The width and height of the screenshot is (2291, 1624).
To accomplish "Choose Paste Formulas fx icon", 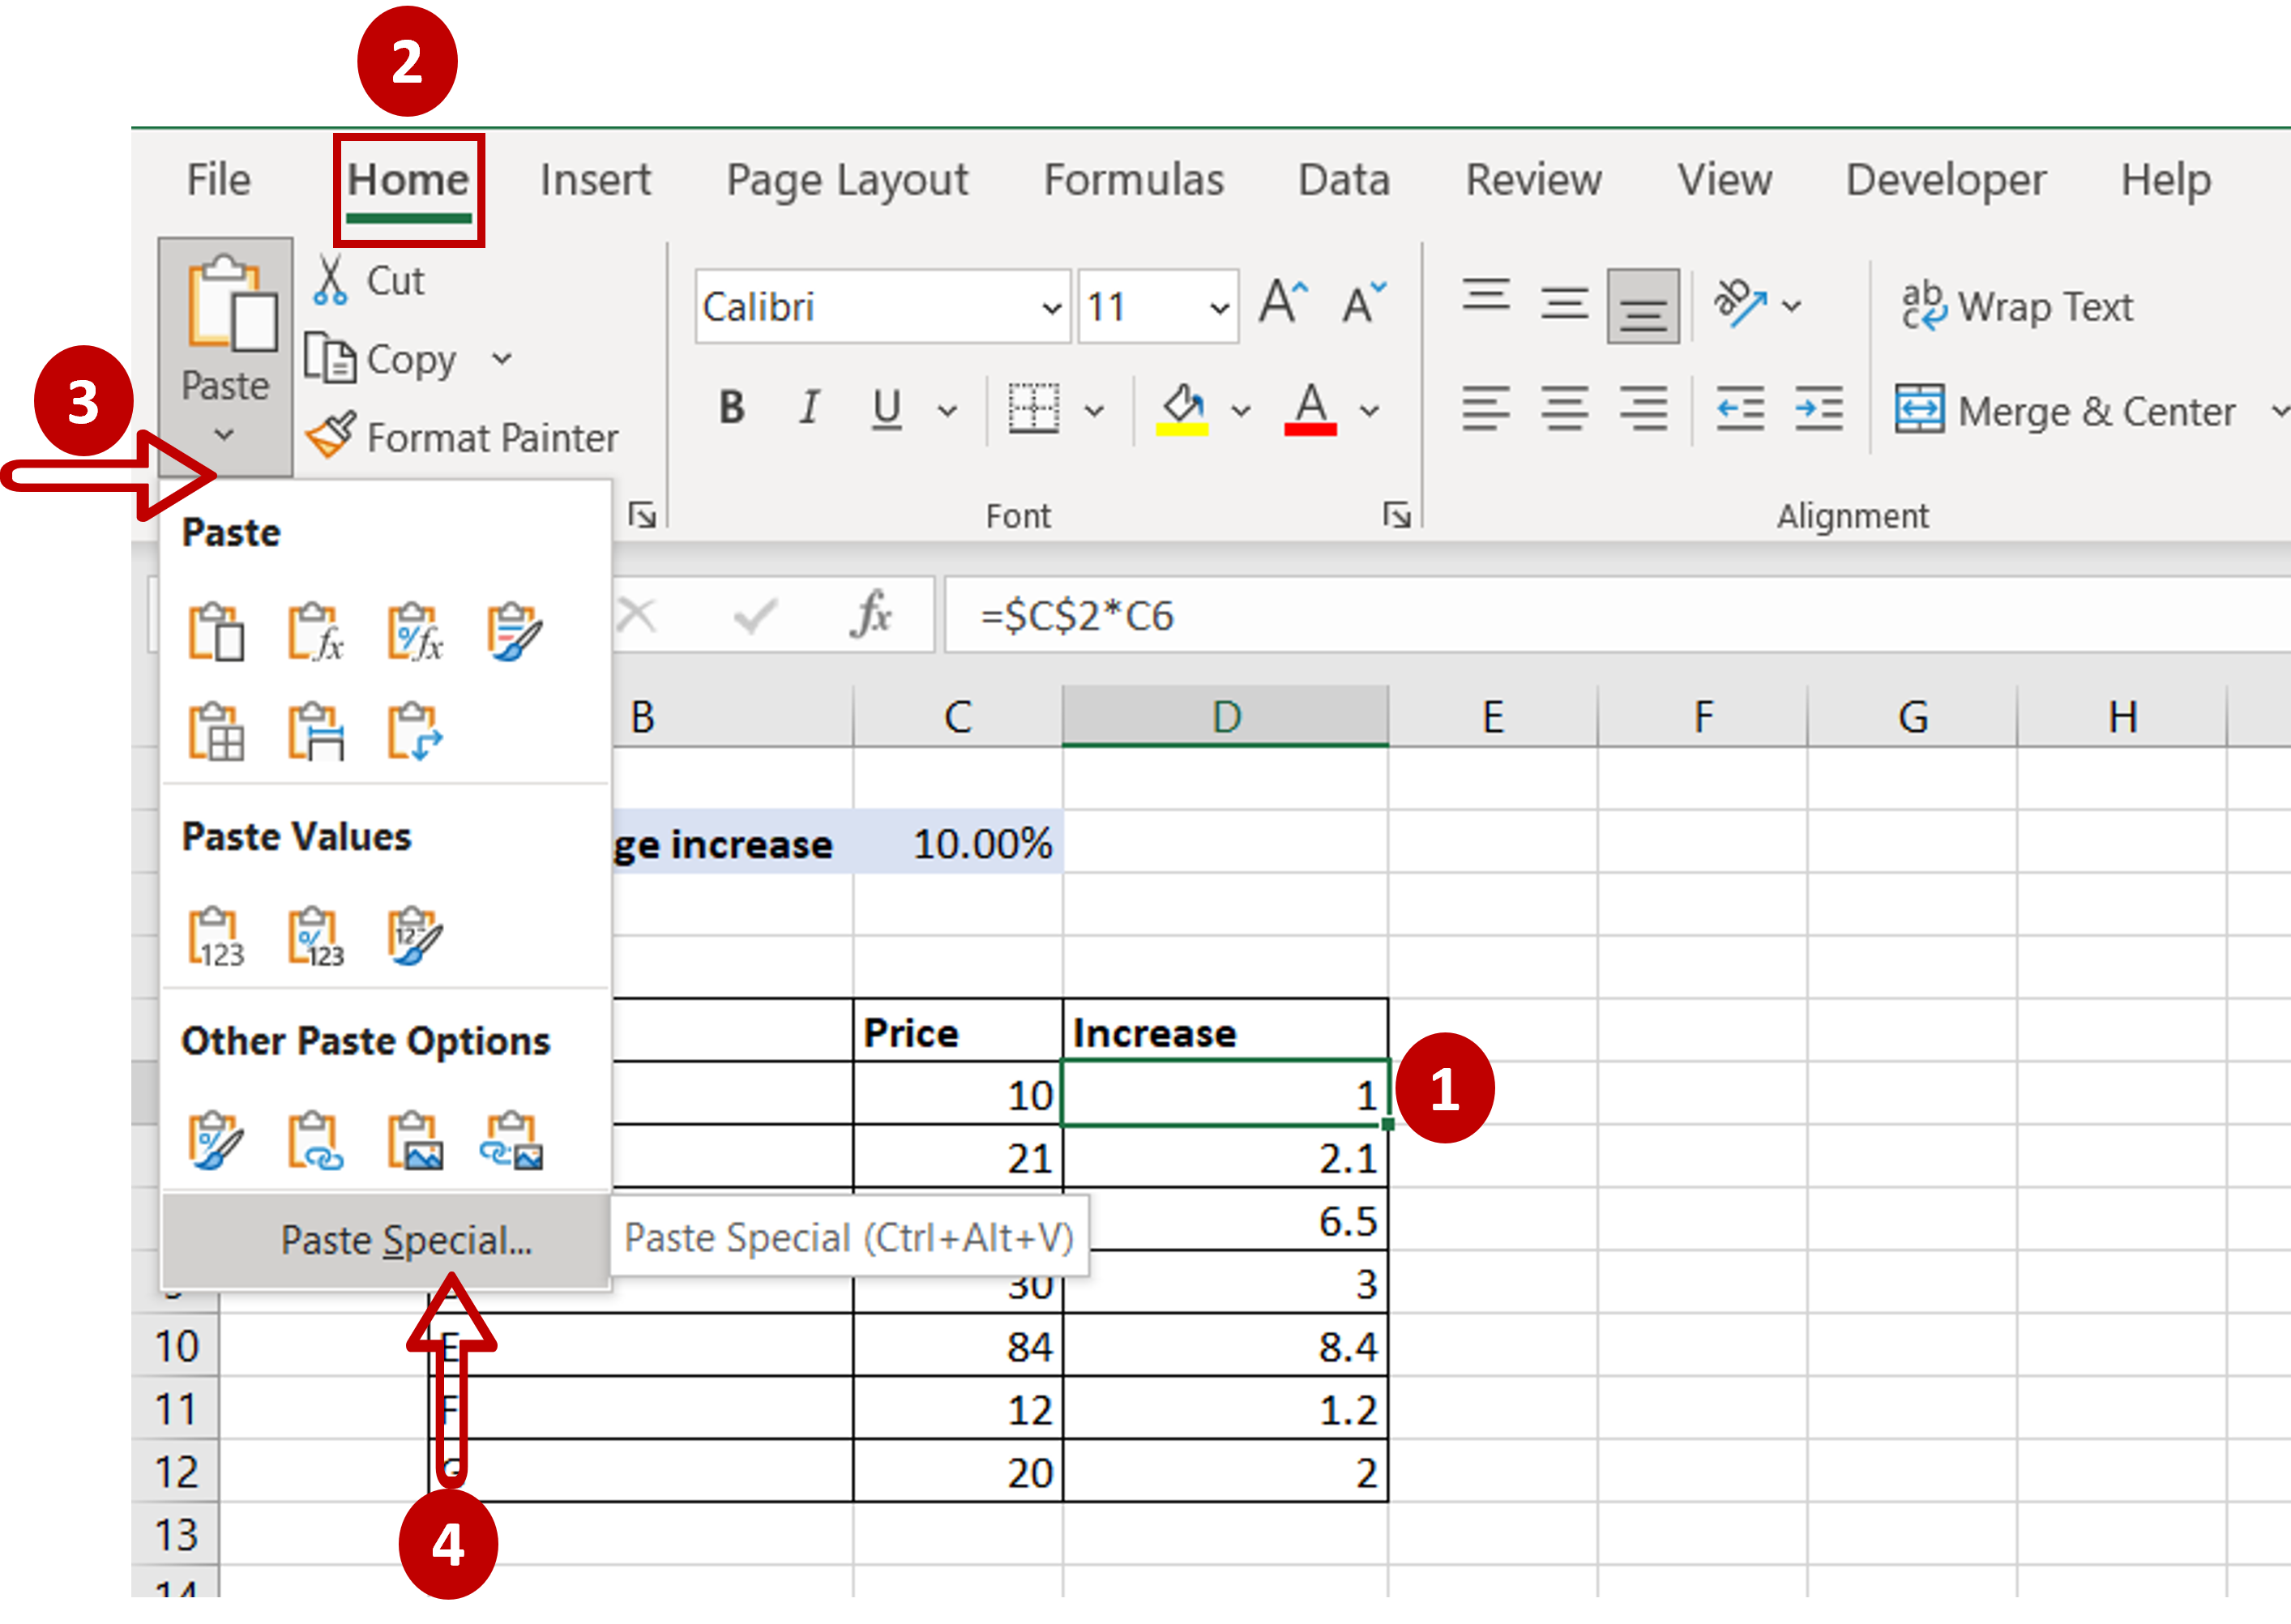I will click(316, 631).
